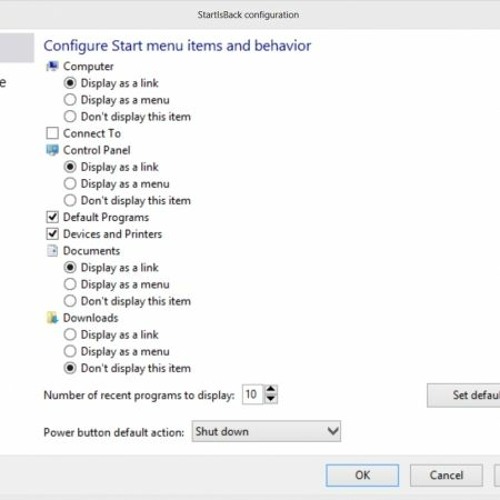Decrease recent programs count with down arrow
Screen dimensions: 500x500
(x=271, y=399)
